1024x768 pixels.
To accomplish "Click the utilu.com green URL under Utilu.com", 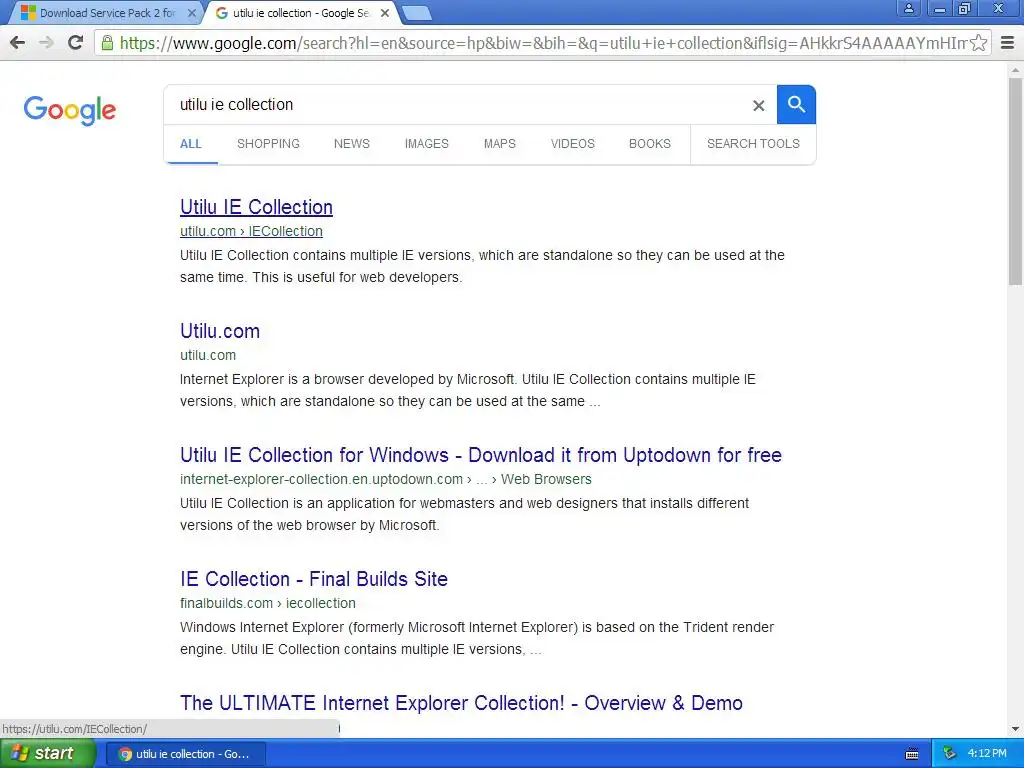I will click(x=208, y=355).
